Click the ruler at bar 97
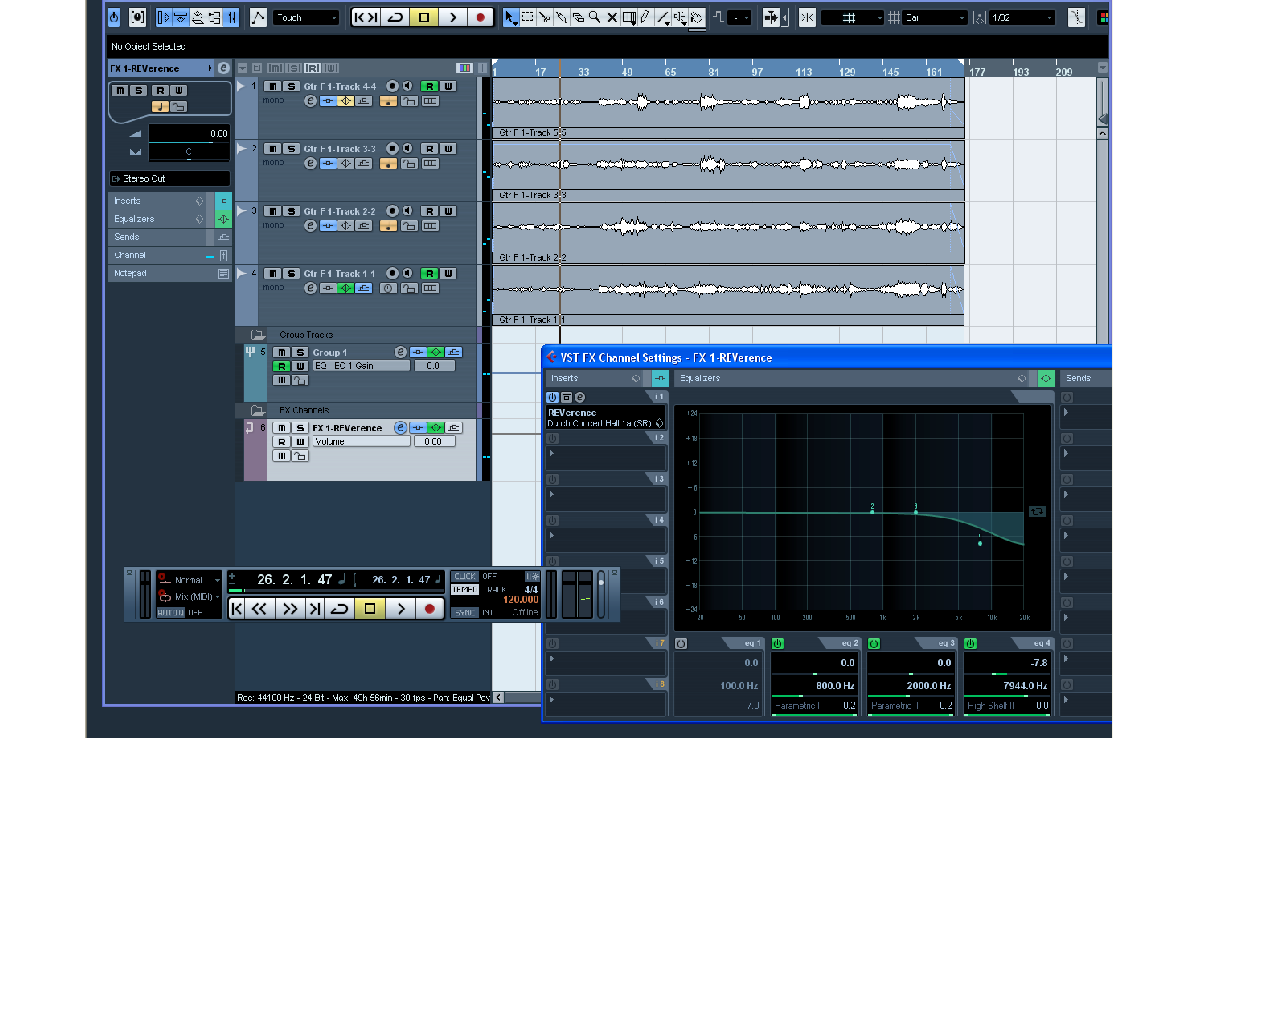 coord(757,72)
